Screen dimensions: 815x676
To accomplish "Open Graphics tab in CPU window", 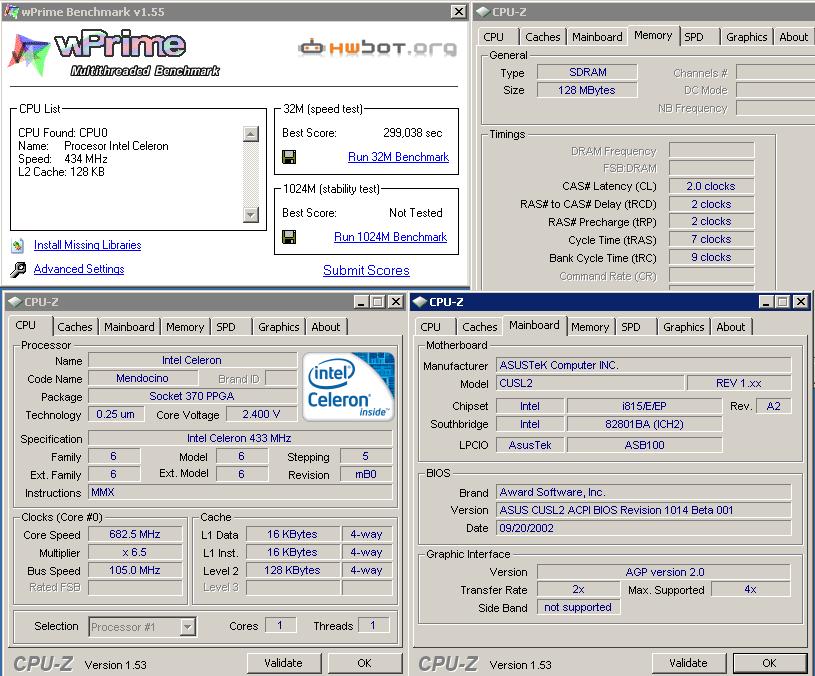I will pyautogui.click(x=279, y=327).
